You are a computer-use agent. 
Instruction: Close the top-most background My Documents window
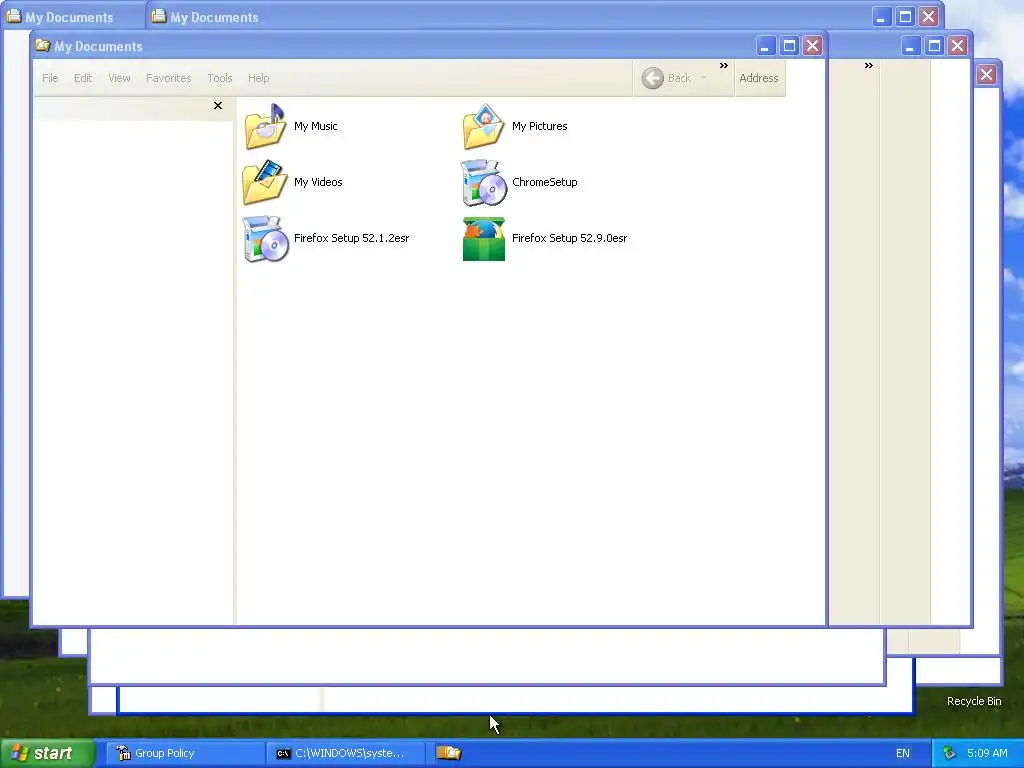tap(929, 17)
